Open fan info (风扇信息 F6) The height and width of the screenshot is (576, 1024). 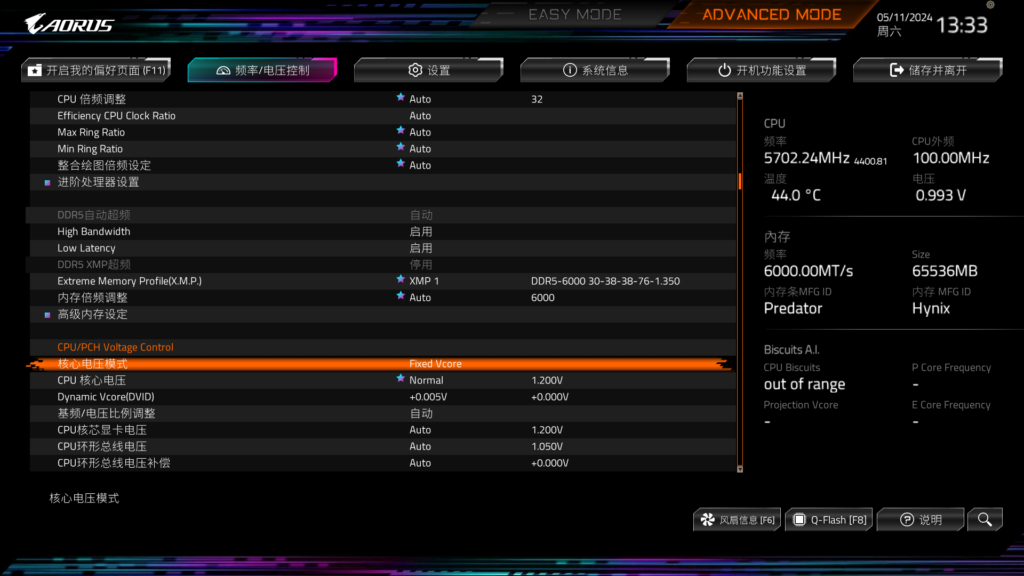point(737,519)
